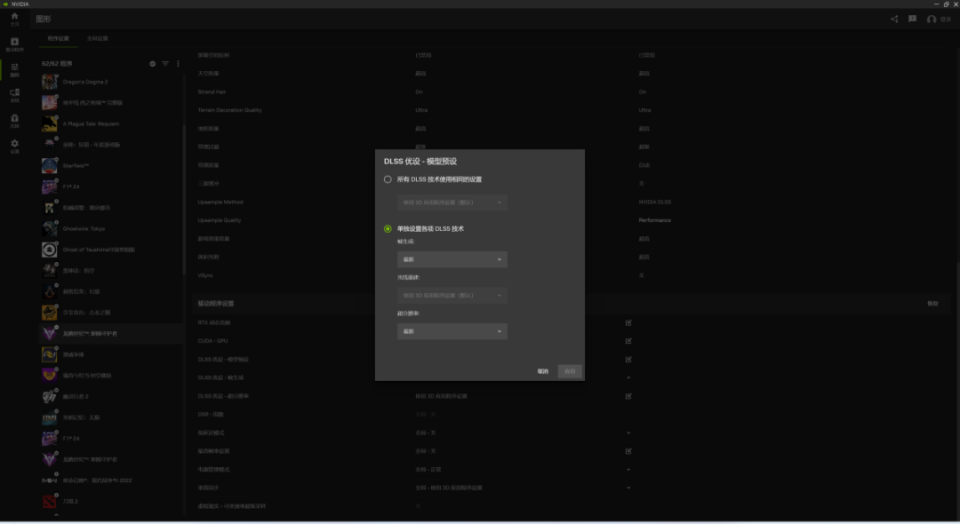Select the Graphics section sidebar icon
The width and height of the screenshot is (960, 524).
click(15, 70)
